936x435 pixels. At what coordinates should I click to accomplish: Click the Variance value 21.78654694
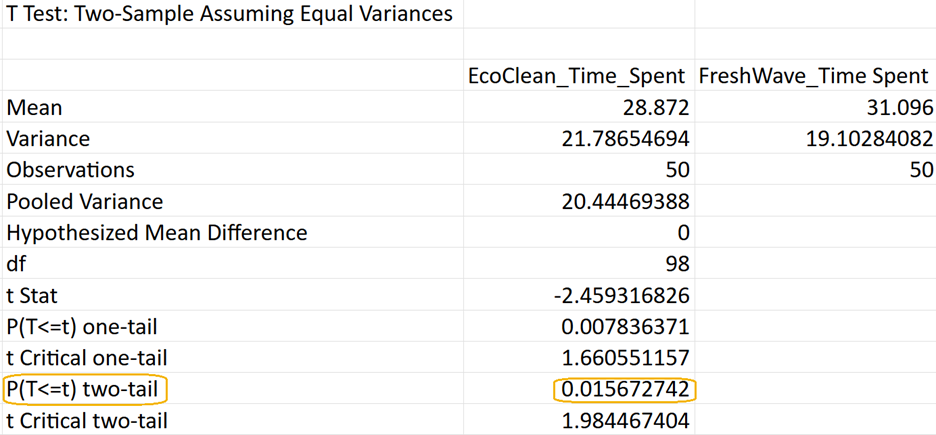625,139
